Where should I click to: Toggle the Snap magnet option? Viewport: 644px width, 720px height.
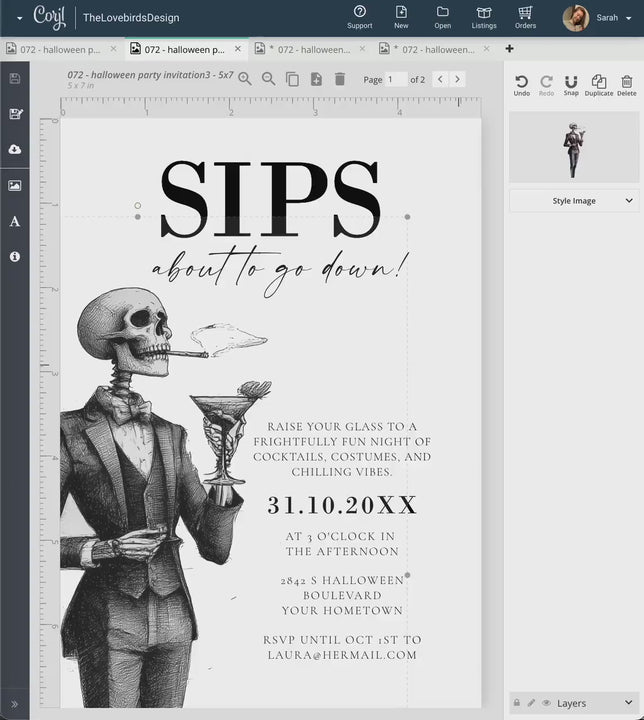tap(571, 85)
